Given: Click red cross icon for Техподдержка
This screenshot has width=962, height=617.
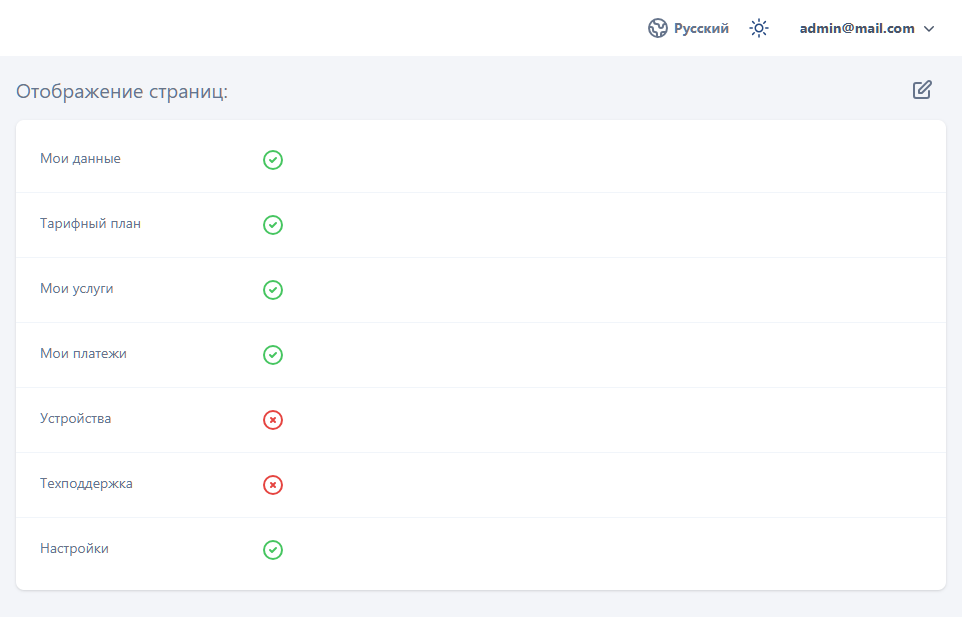Looking at the screenshot, I should point(273,485).
